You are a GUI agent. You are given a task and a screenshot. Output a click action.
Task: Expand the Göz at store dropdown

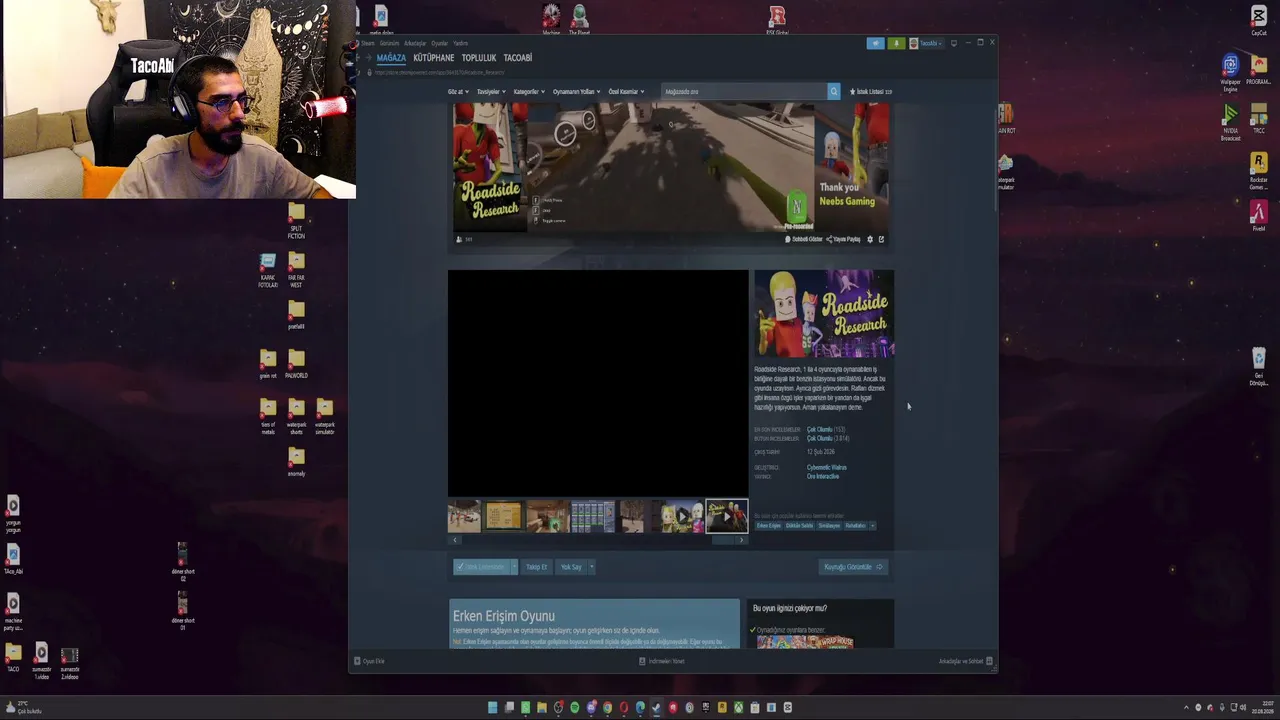[458, 92]
